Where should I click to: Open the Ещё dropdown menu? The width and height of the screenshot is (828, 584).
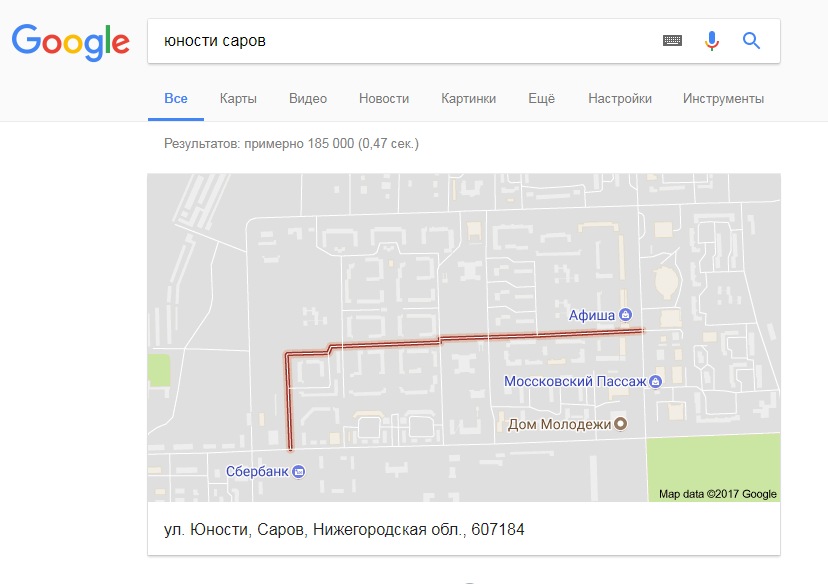pyautogui.click(x=541, y=99)
